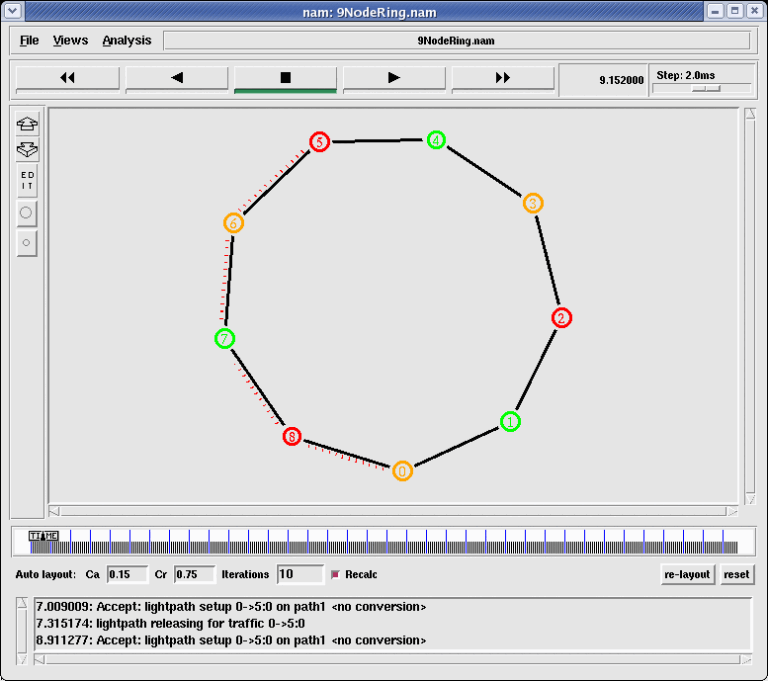The width and height of the screenshot is (768, 681).
Task: Open the Views menu
Action: pos(70,41)
